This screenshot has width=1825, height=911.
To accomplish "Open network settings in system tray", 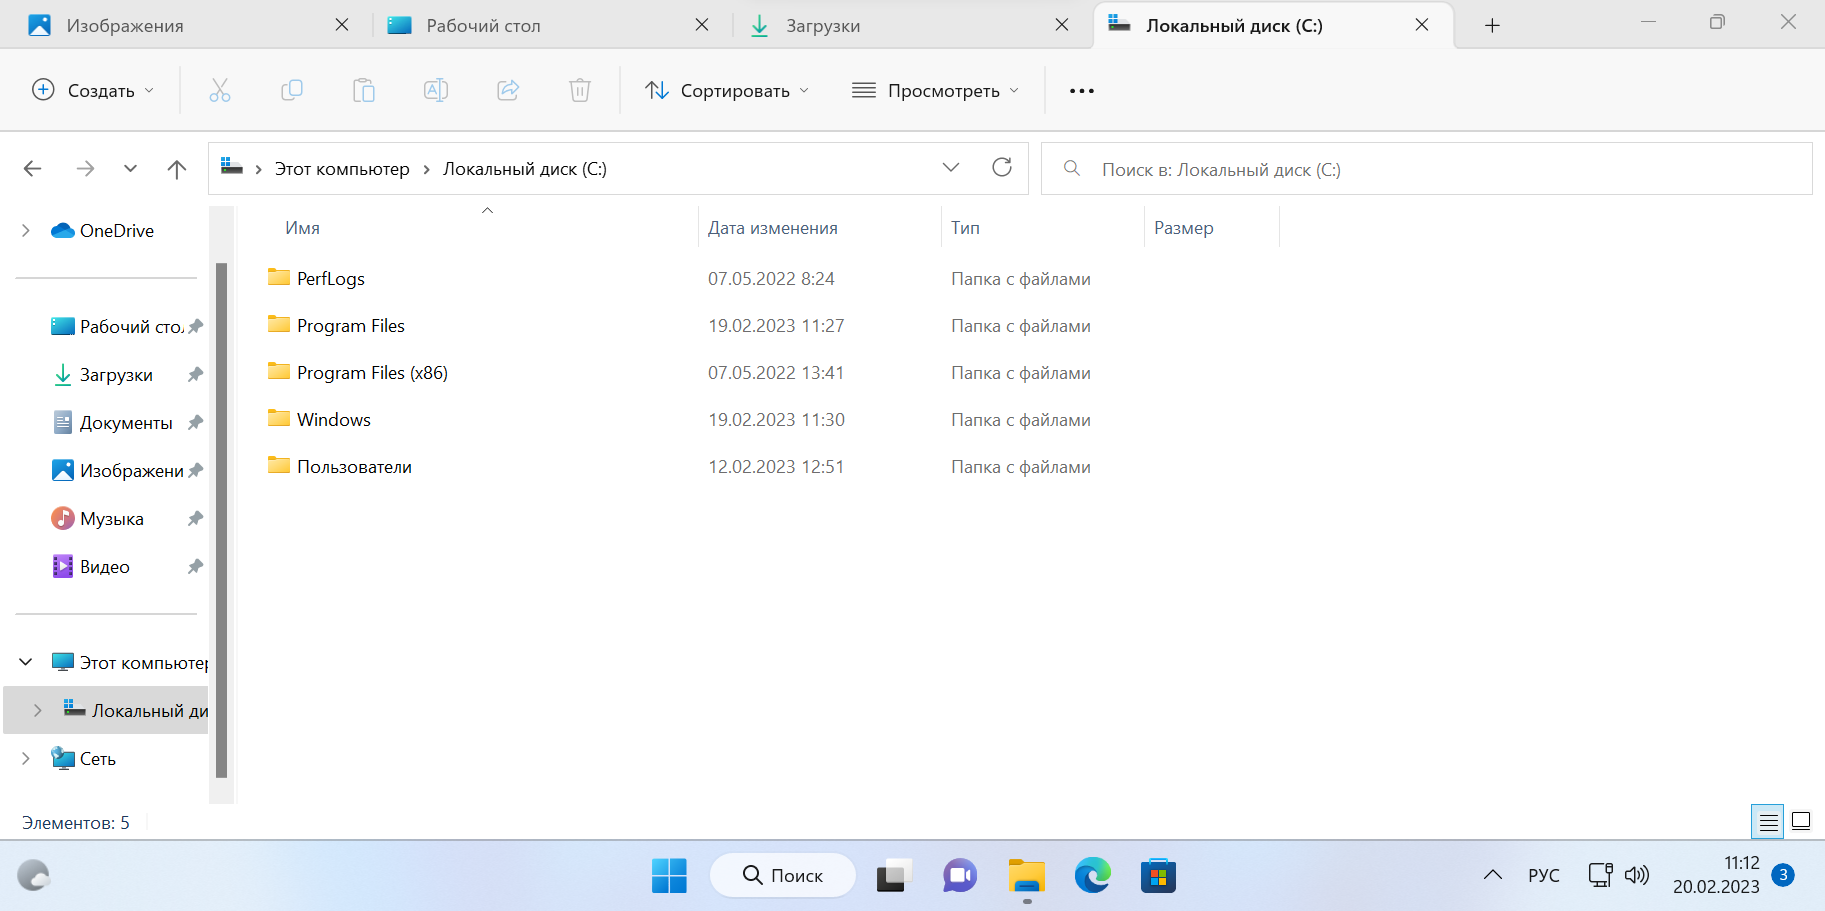I will [1600, 876].
